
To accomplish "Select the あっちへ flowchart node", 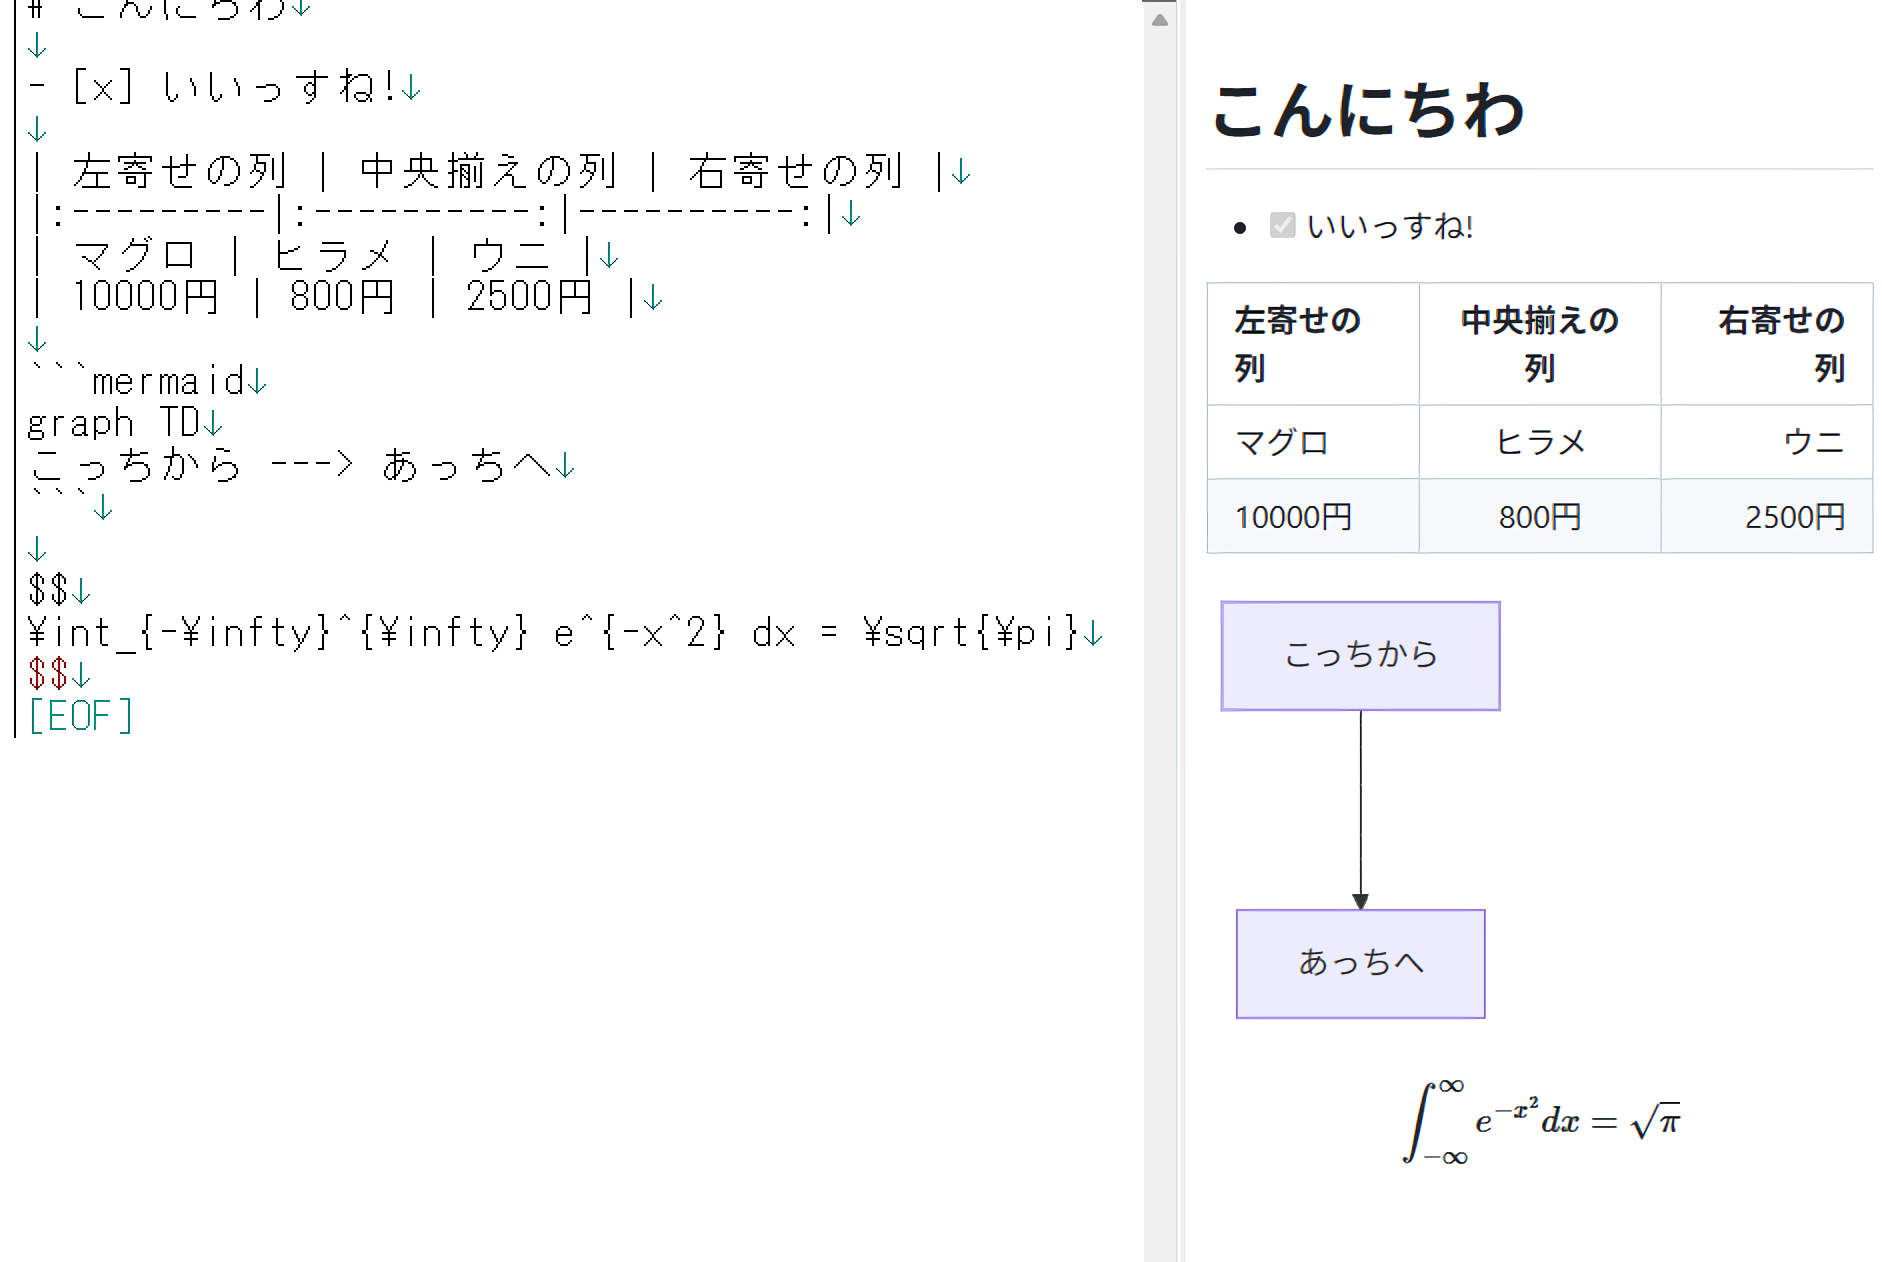I will (x=1360, y=963).
